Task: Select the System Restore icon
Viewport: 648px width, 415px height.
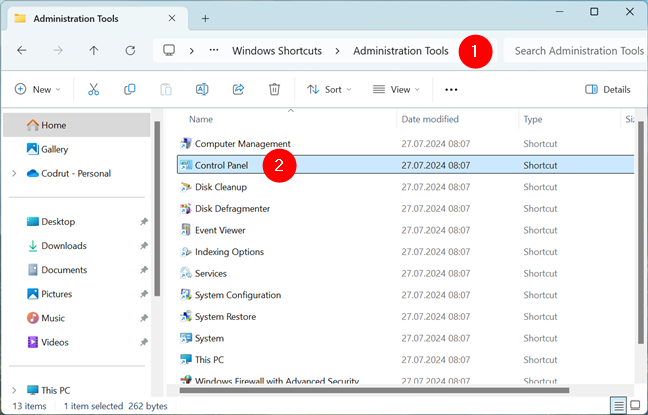Action: [186, 317]
